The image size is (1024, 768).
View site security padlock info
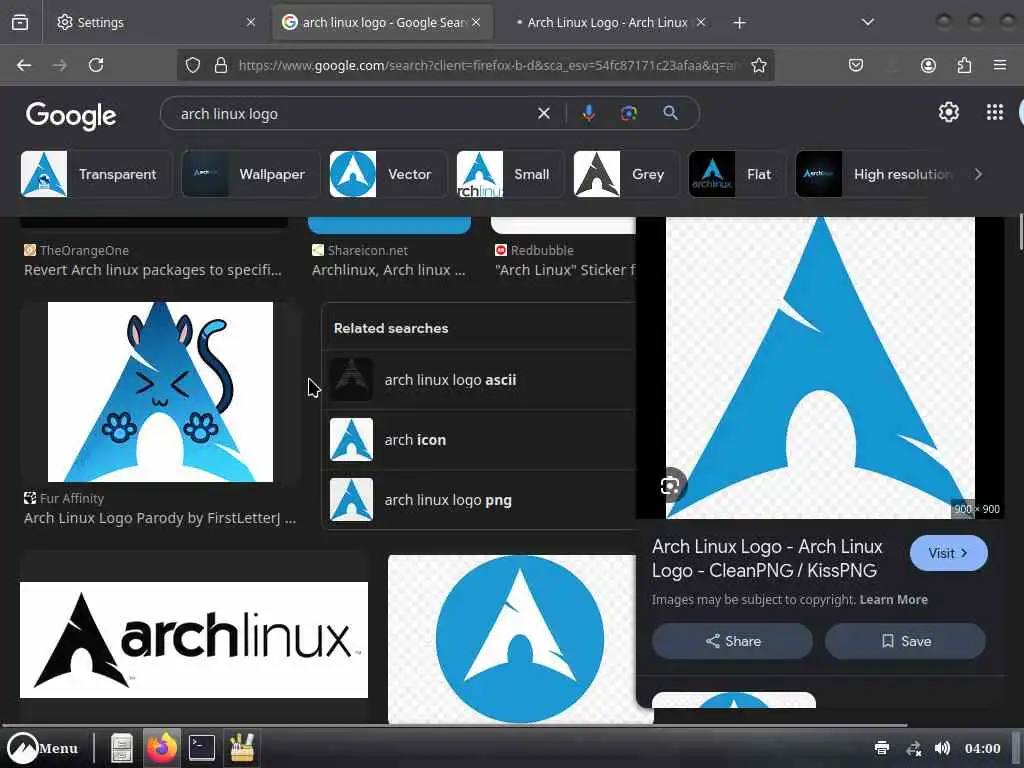click(x=221, y=65)
